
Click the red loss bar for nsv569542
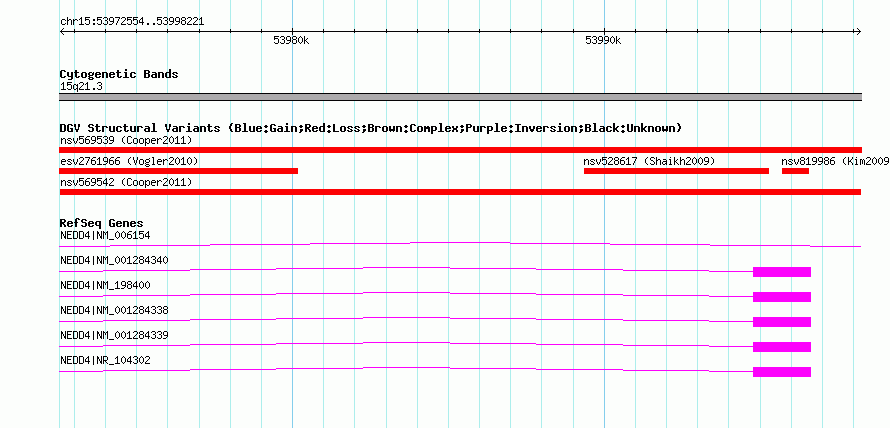point(460,192)
